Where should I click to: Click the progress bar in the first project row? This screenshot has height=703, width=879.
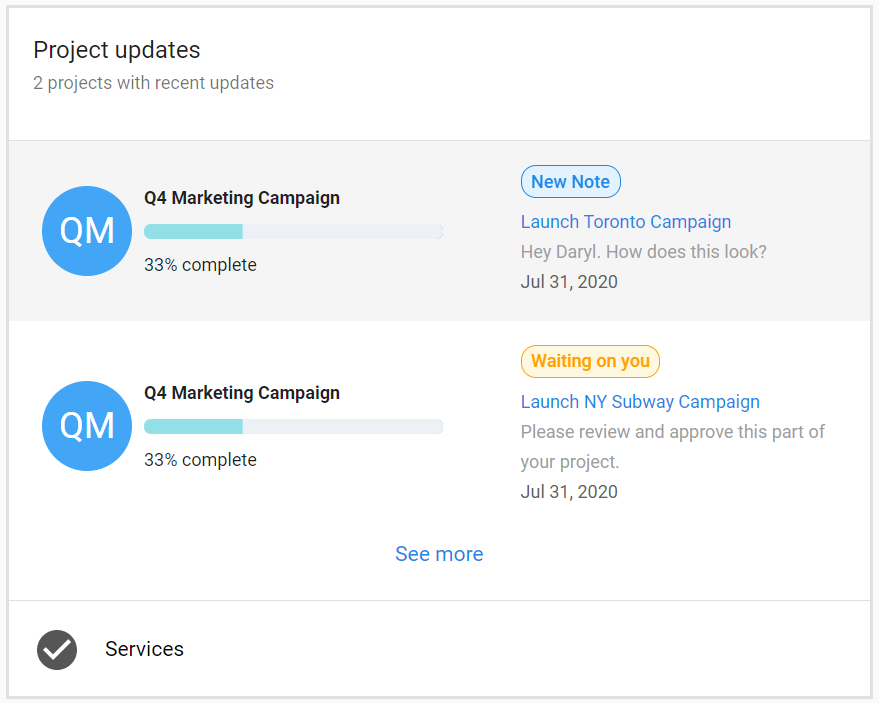tap(293, 232)
